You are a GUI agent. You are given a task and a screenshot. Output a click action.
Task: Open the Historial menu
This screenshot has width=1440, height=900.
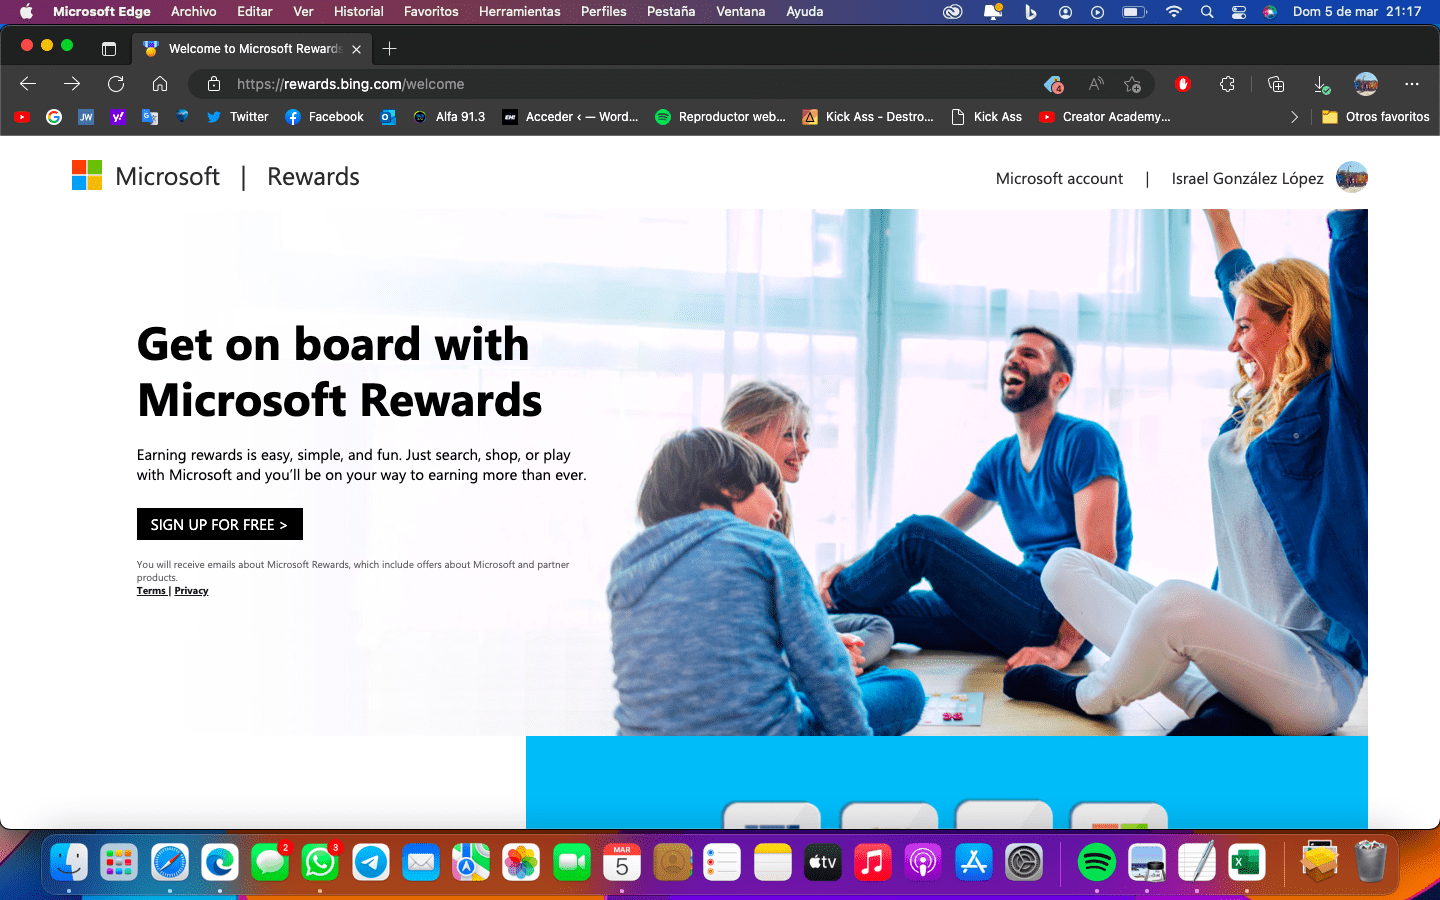[x=358, y=11]
